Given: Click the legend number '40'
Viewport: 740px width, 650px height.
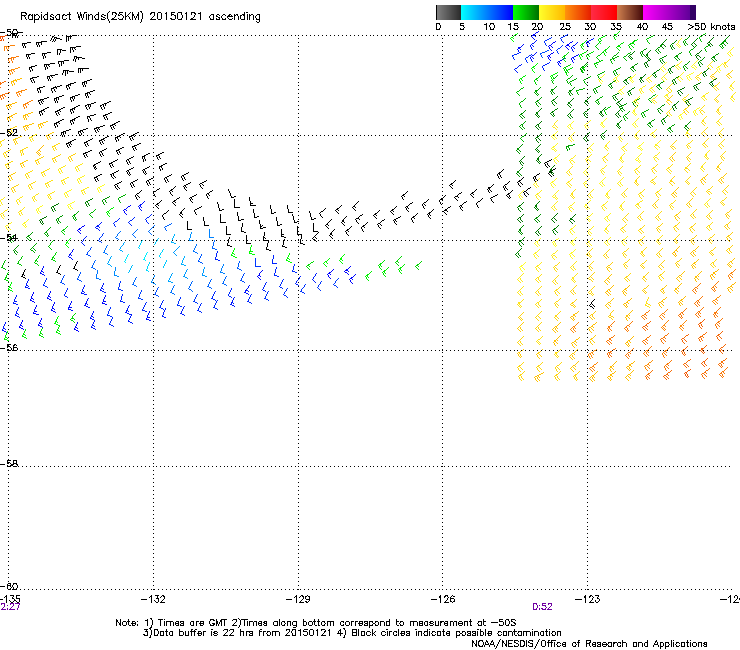Looking at the screenshot, I should (x=642, y=27).
